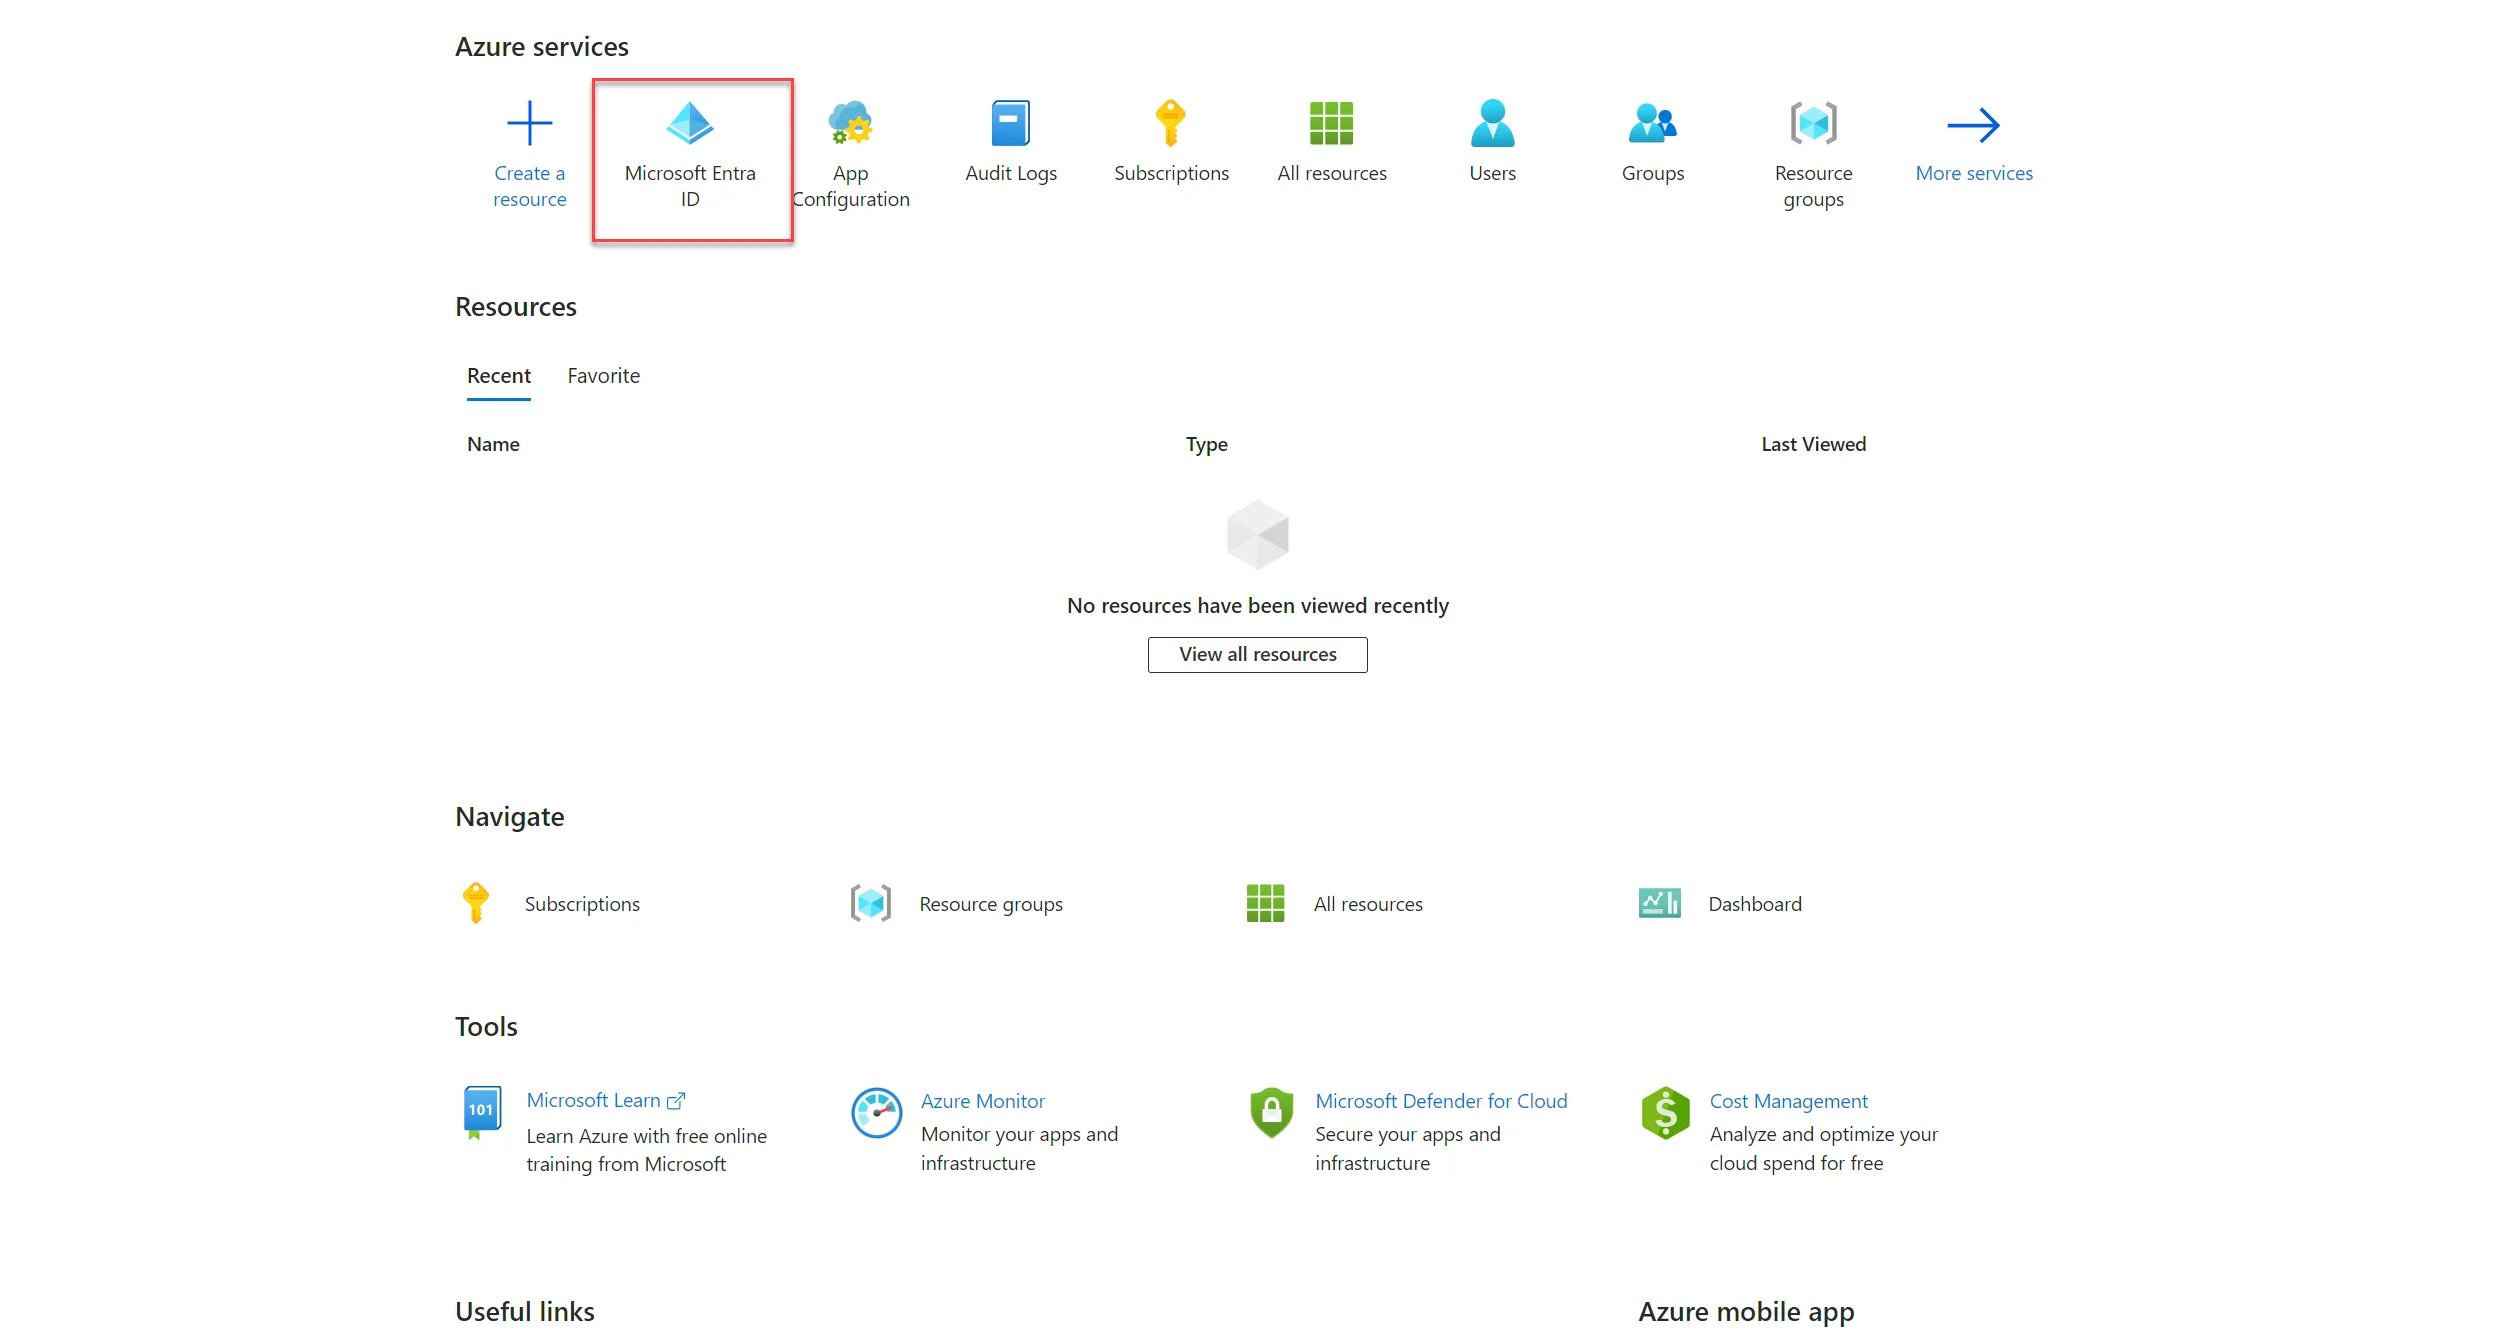
Task: Open Resource groups cube icon in Azure services
Action: point(1813,123)
